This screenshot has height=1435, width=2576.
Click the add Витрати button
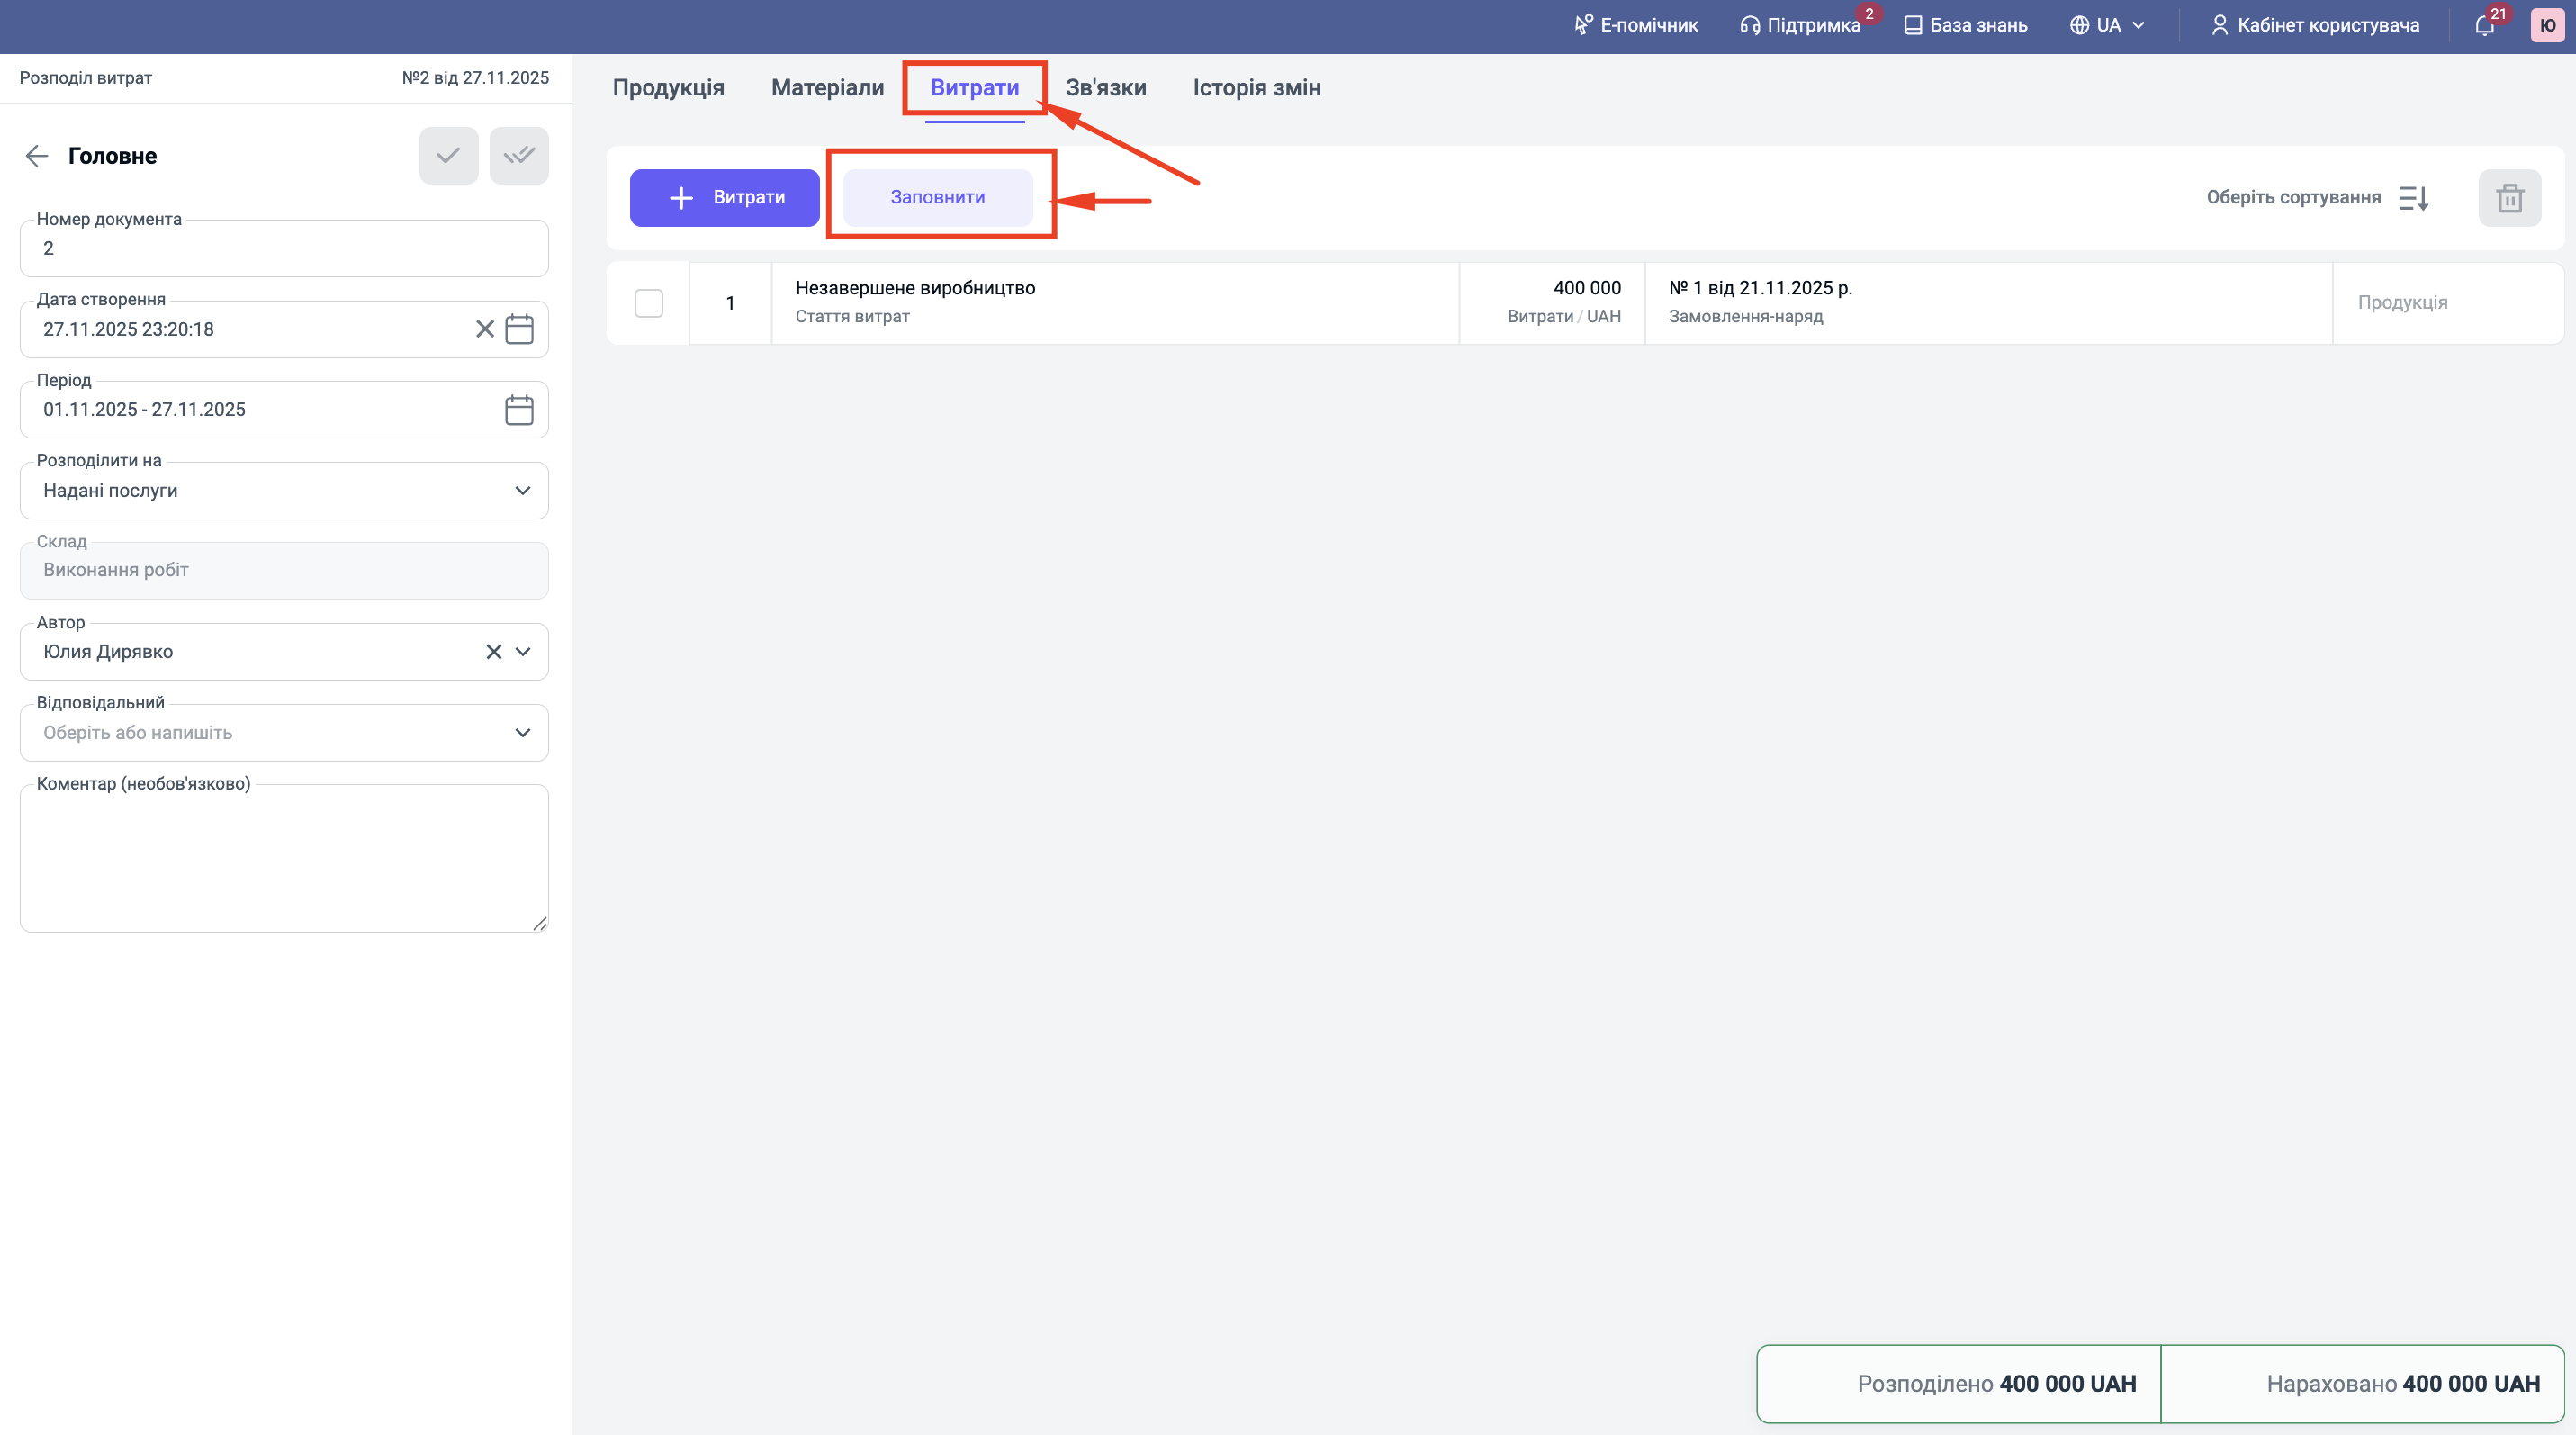coord(724,198)
